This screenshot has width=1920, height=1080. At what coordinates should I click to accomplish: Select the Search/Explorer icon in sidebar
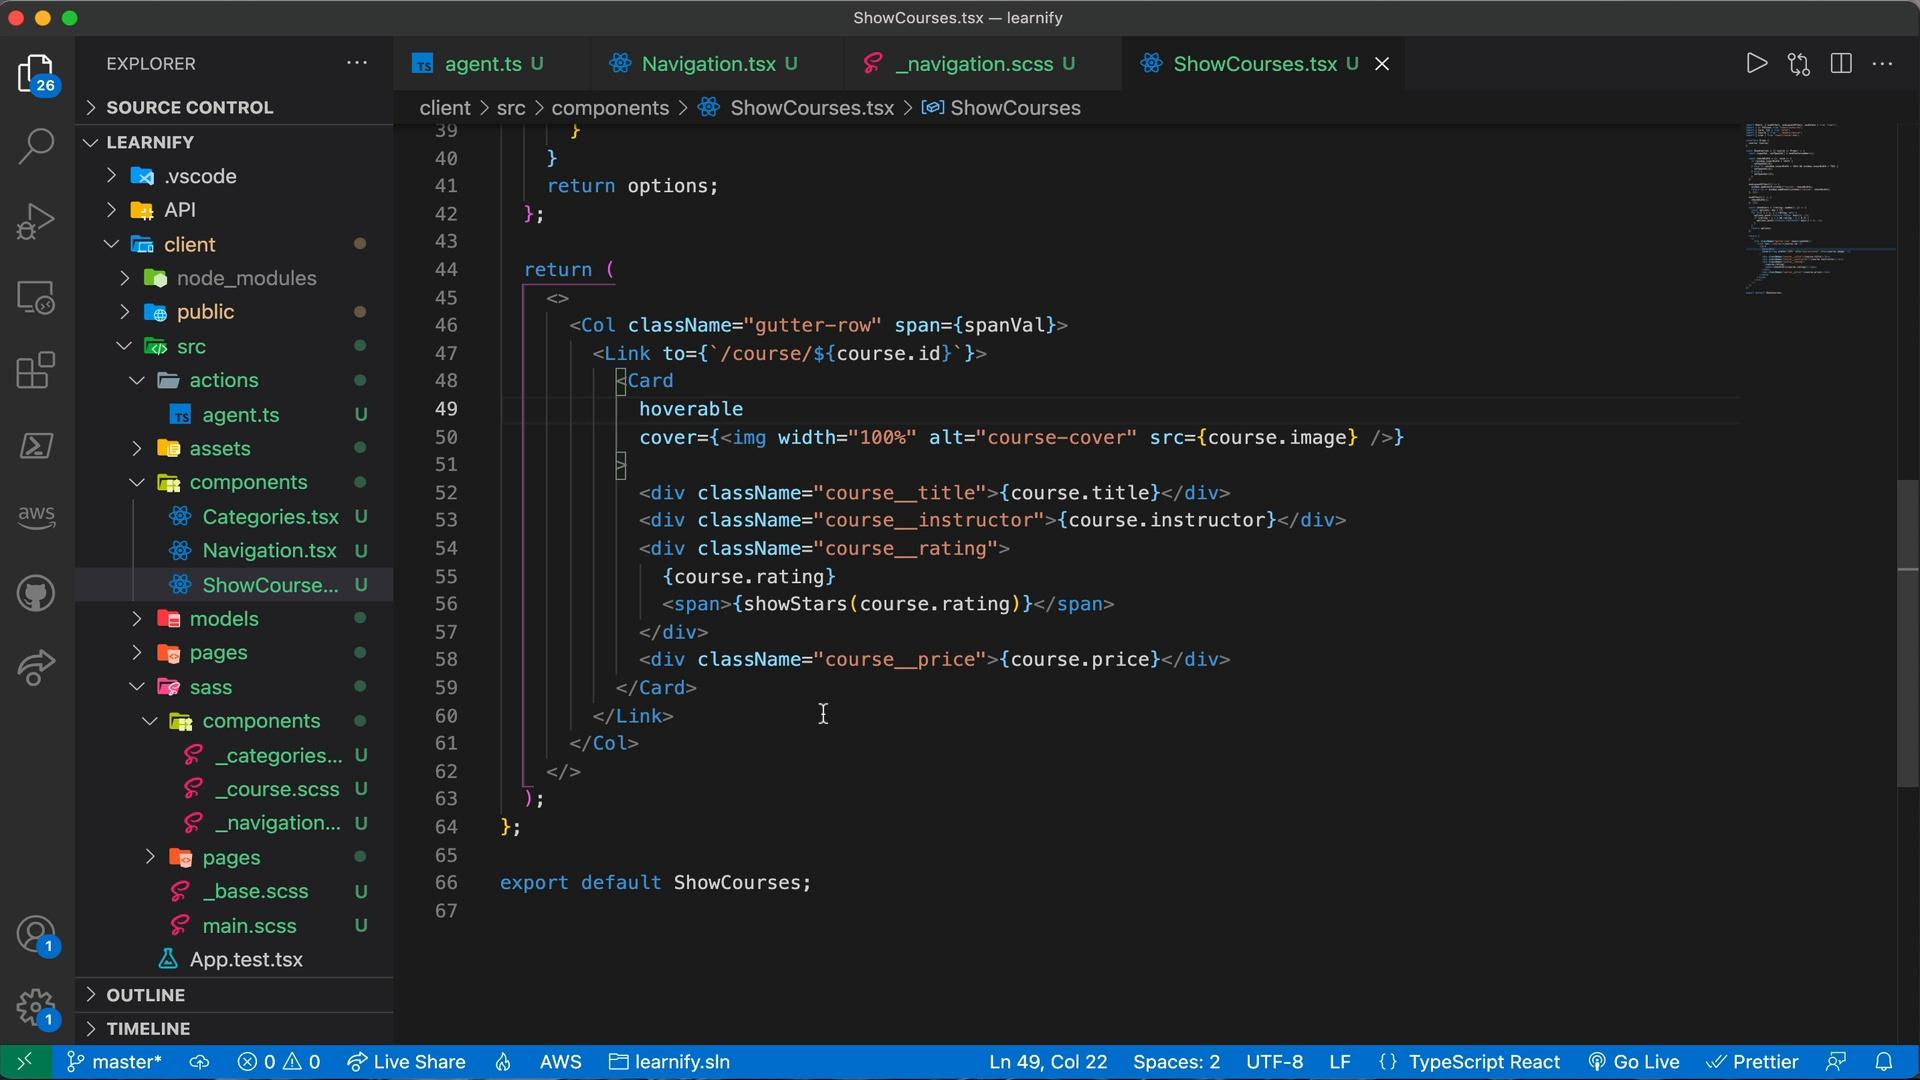coord(36,145)
